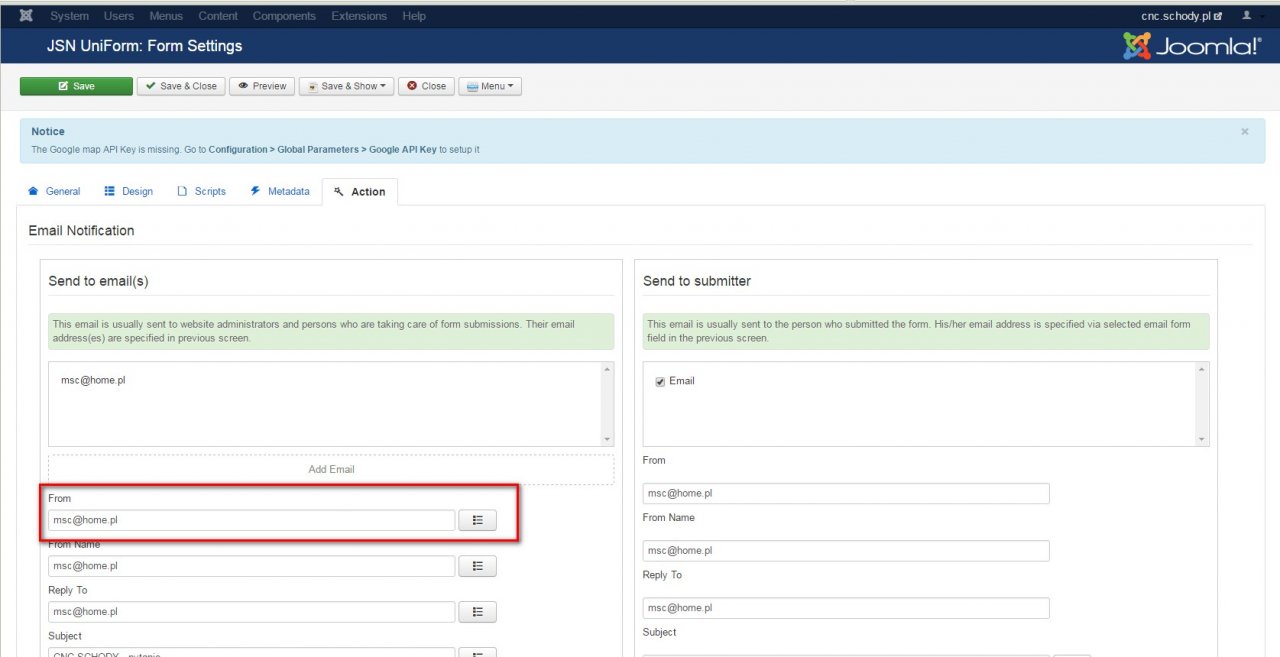Select msc@home.pl in the email list
The width and height of the screenshot is (1280, 657).
[93, 381]
